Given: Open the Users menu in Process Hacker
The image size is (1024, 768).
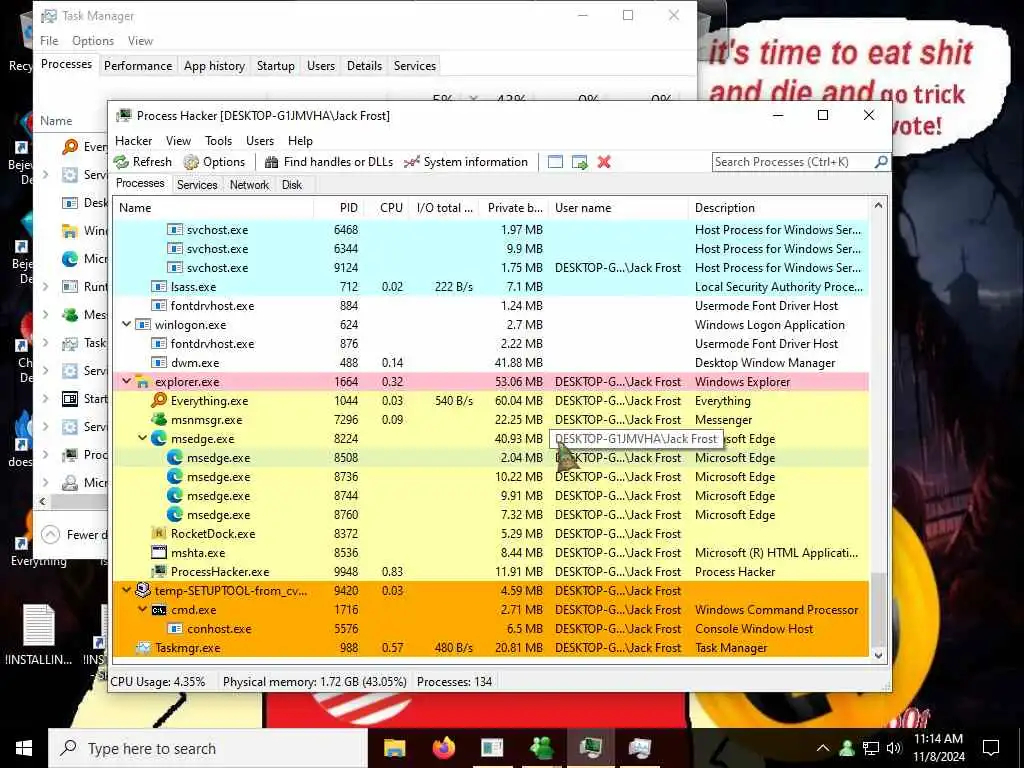Looking at the screenshot, I should coord(260,140).
